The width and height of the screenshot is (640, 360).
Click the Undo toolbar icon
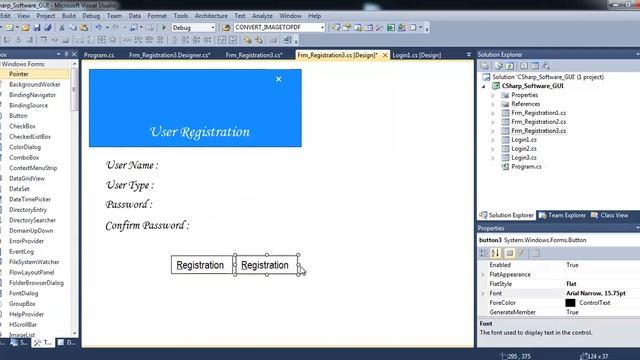98,28
